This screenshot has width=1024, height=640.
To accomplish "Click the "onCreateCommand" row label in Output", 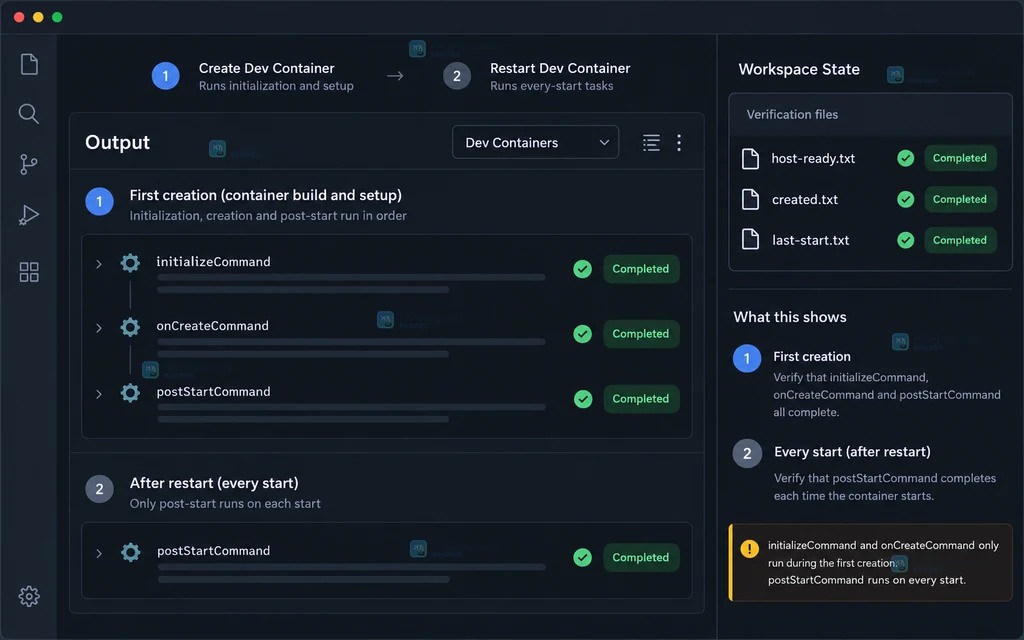I will [x=212, y=326].
